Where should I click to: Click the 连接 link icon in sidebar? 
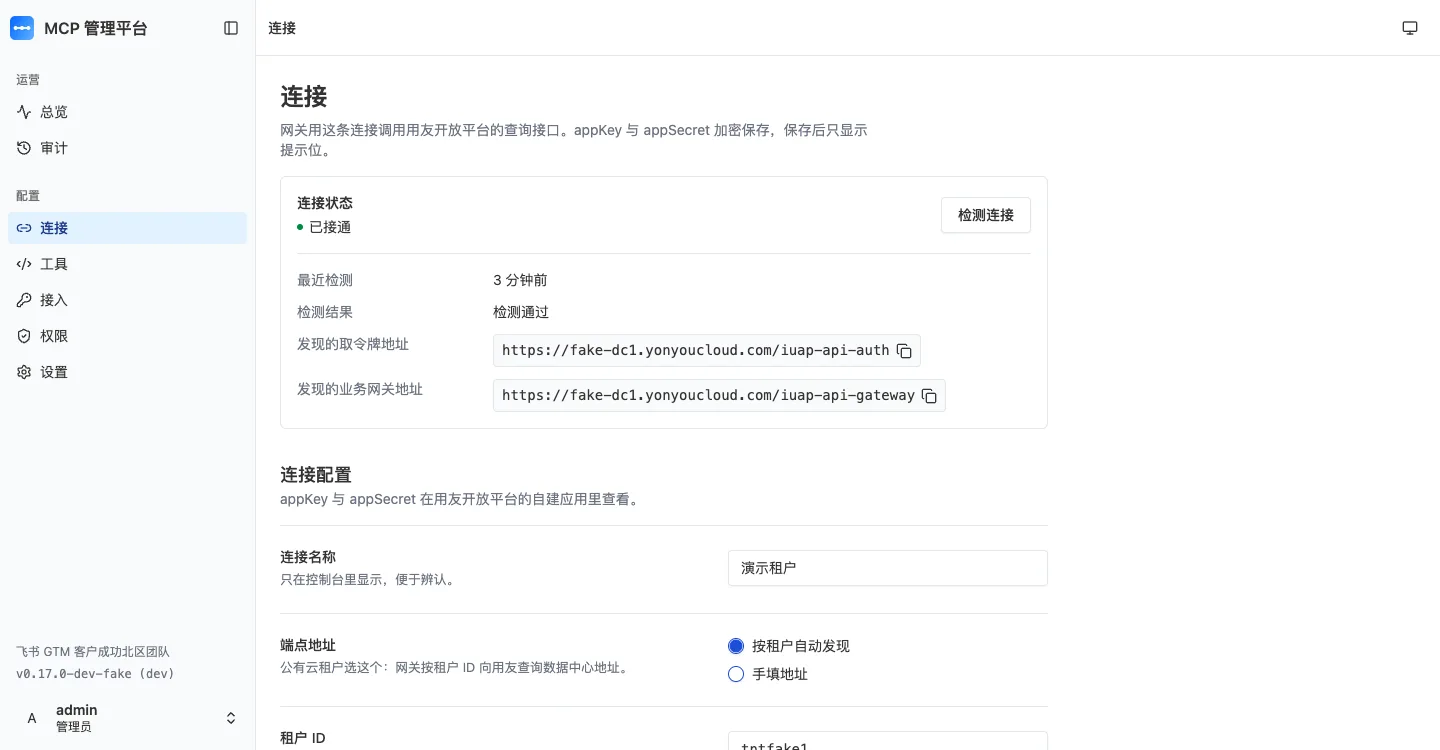point(24,228)
